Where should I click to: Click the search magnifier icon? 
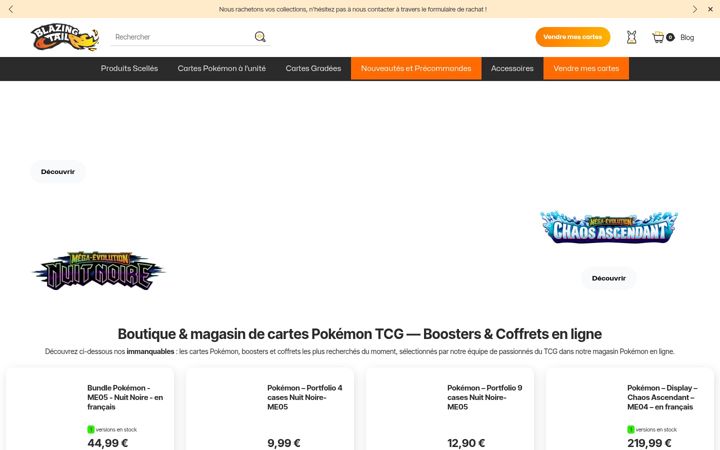(x=260, y=37)
